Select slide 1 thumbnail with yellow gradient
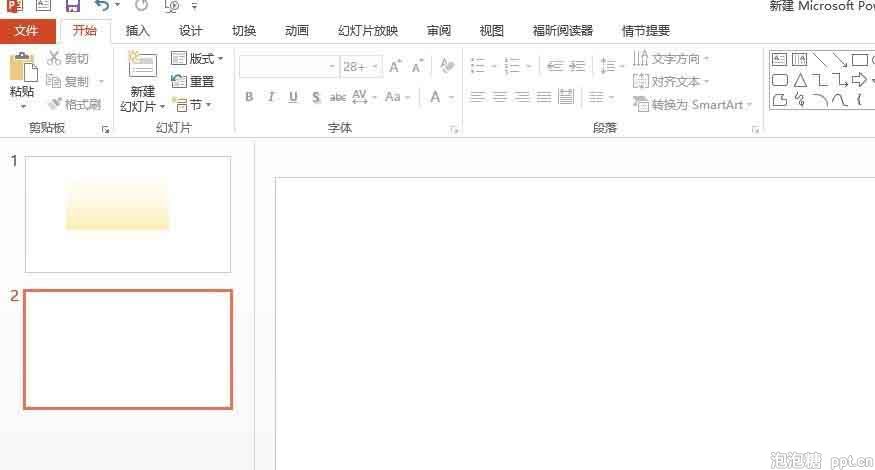This screenshot has height=470, width=875. pyautogui.click(x=128, y=214)
